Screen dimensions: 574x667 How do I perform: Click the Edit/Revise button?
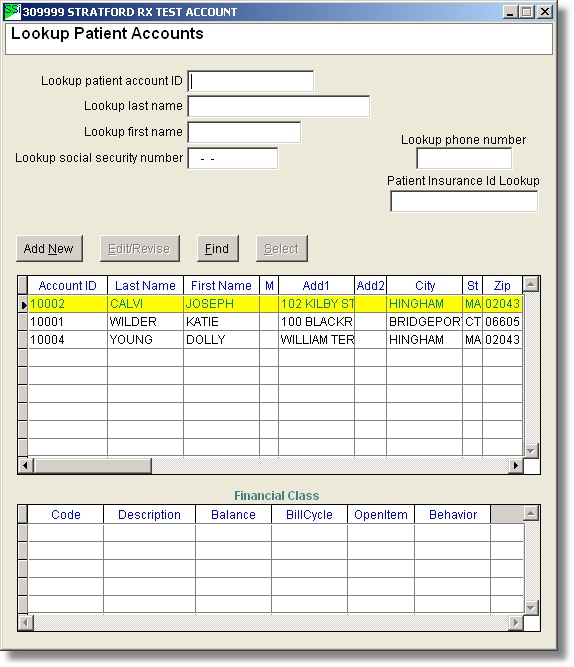point(140,248)
